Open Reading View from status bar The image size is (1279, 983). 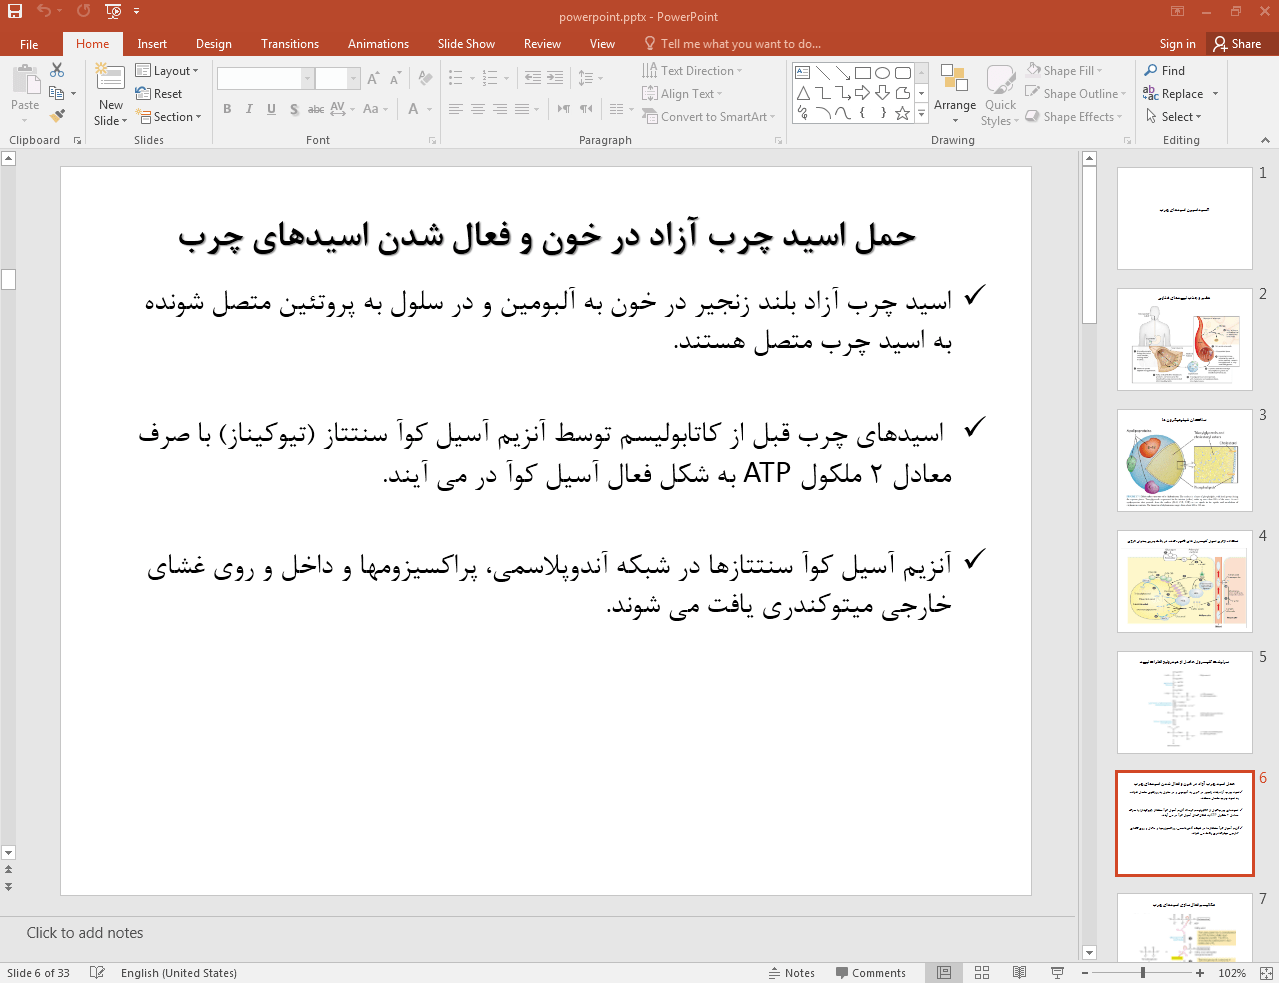pyautogui.click(x=1019, y=973)
